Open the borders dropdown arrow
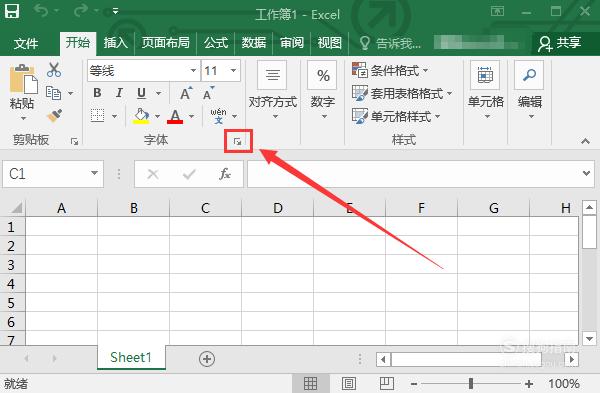600x393 pixels. pos(114,116)
